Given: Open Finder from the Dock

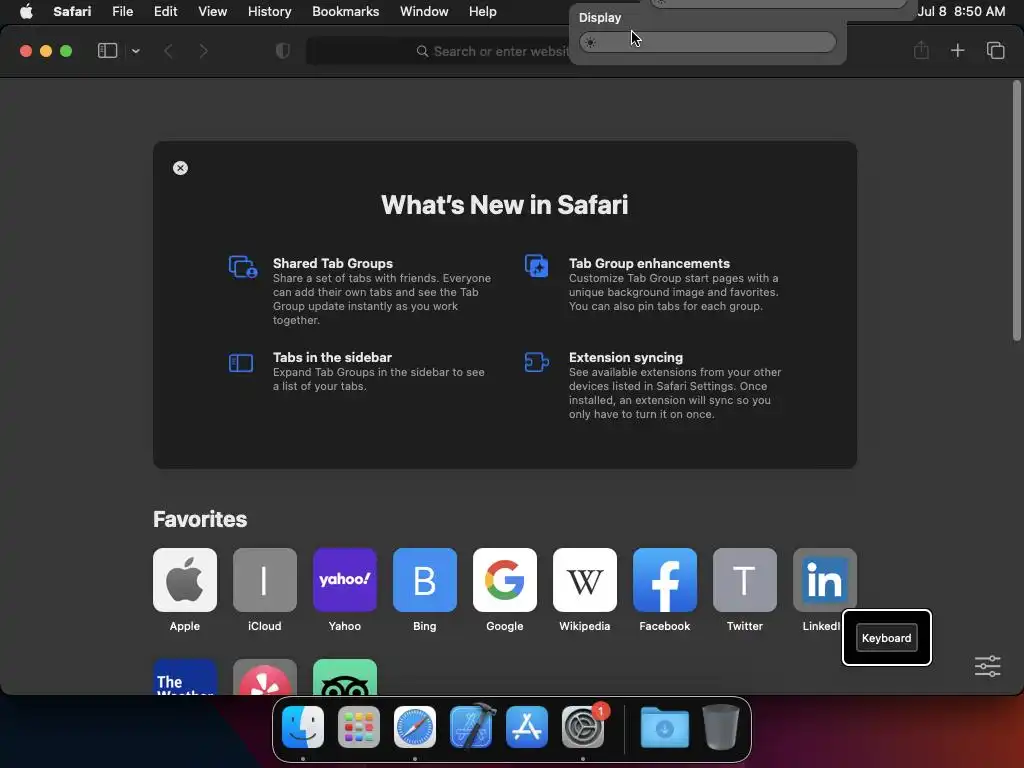Looking at the screenshot, I should pos(303,727).
